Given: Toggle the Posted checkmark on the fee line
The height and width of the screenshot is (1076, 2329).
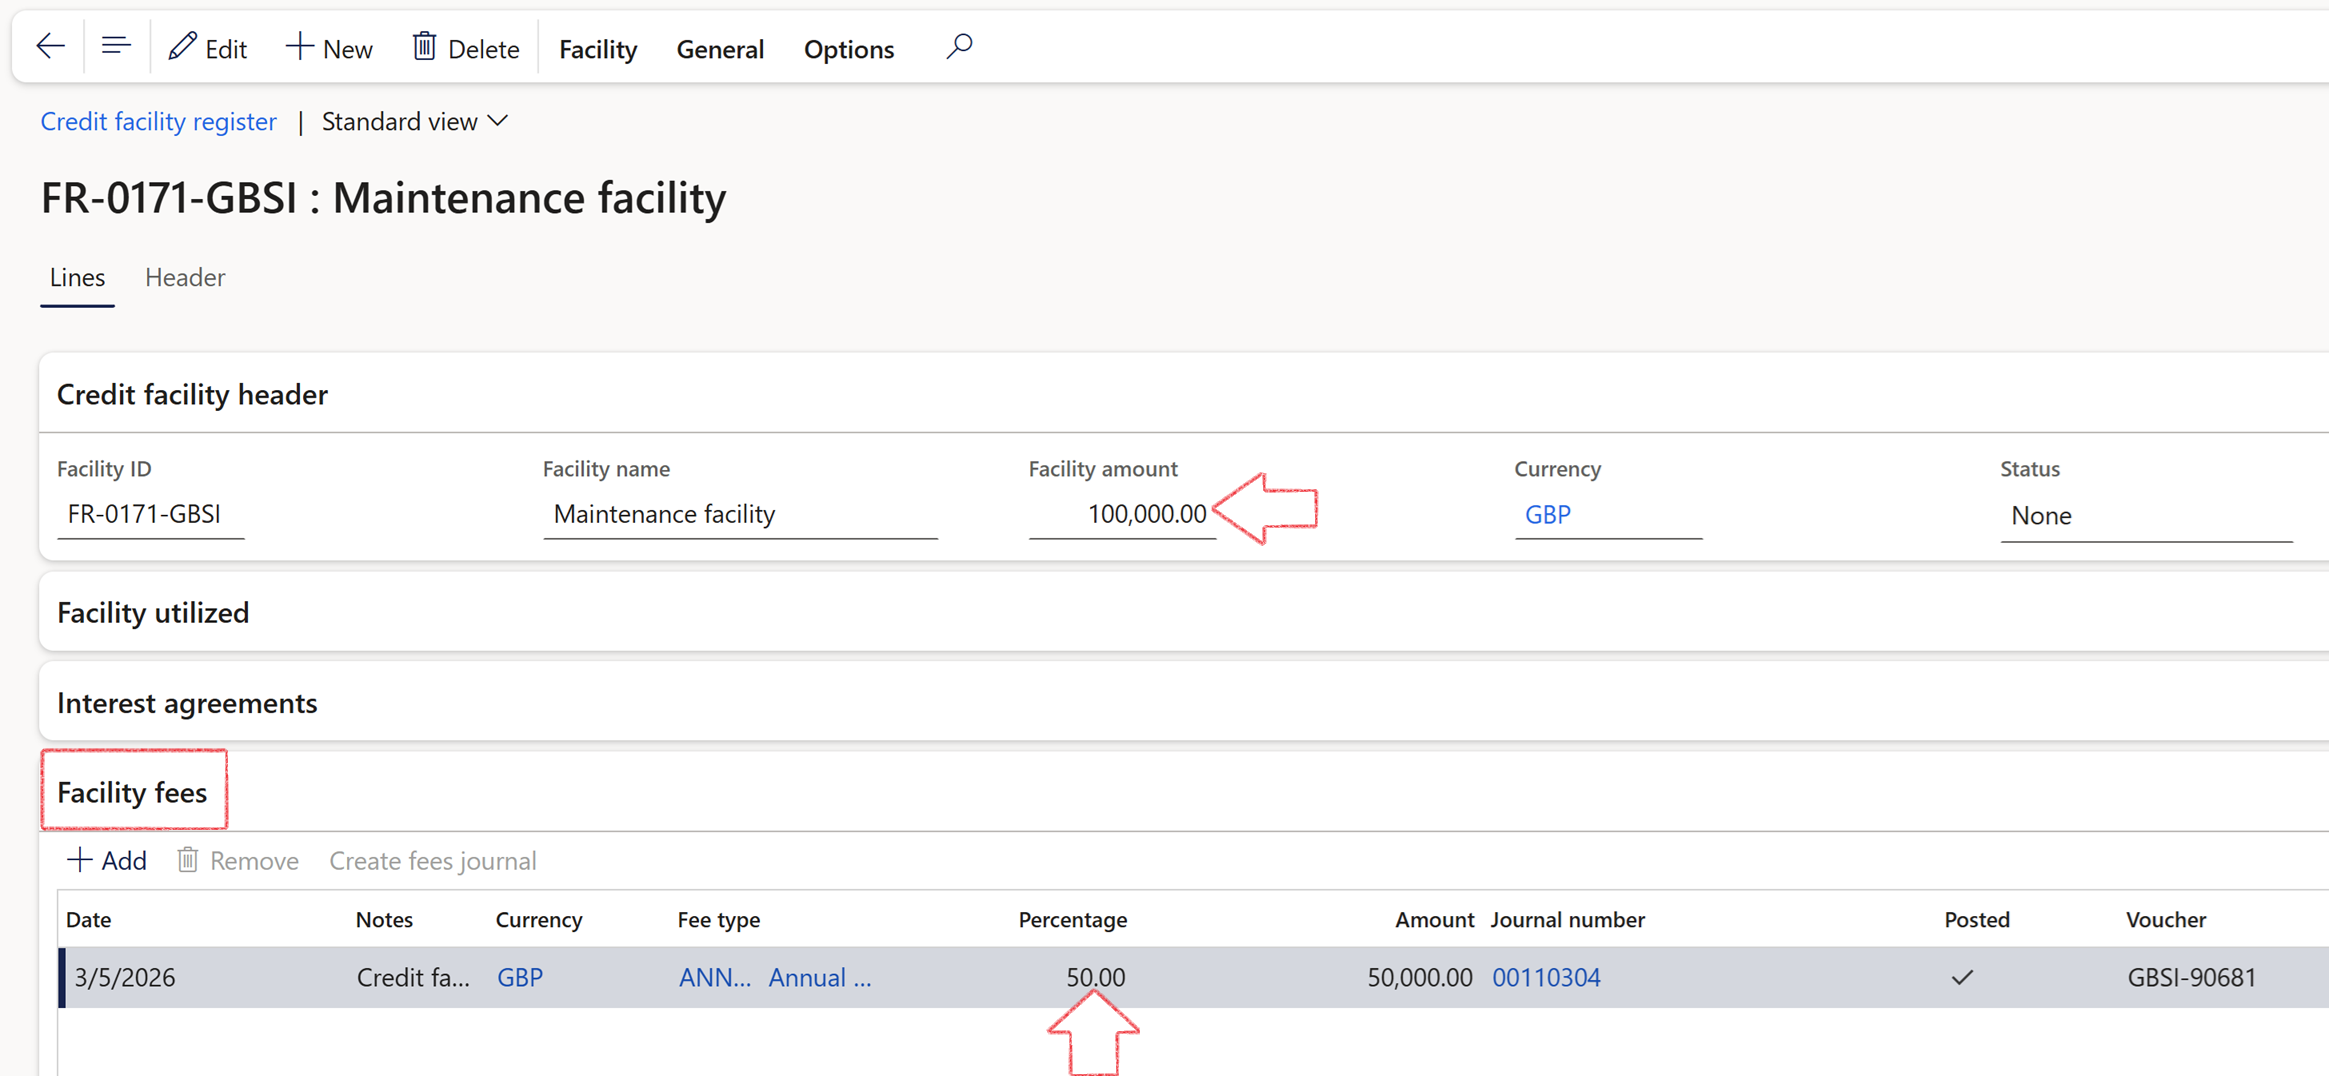Looking at the screenshot, I should click(1960, 977).
